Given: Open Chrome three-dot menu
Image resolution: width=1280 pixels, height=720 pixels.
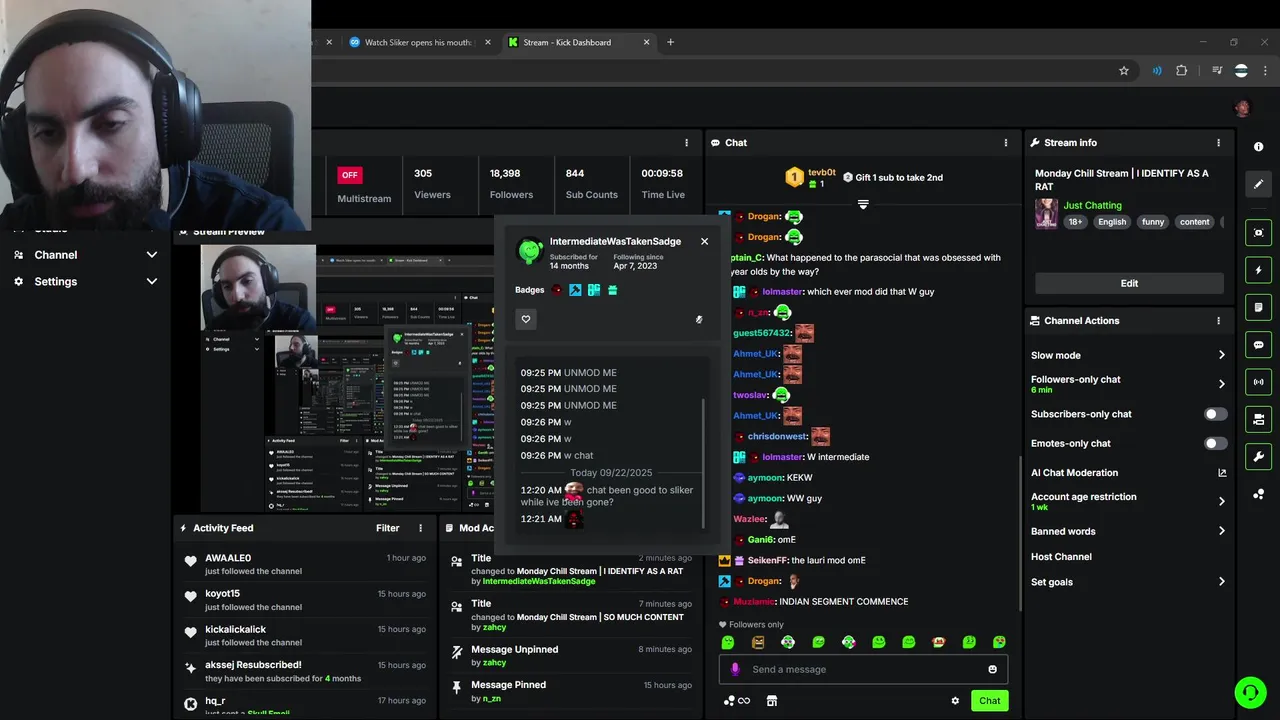Looking at the screenshot, I should pos(1264,71).
